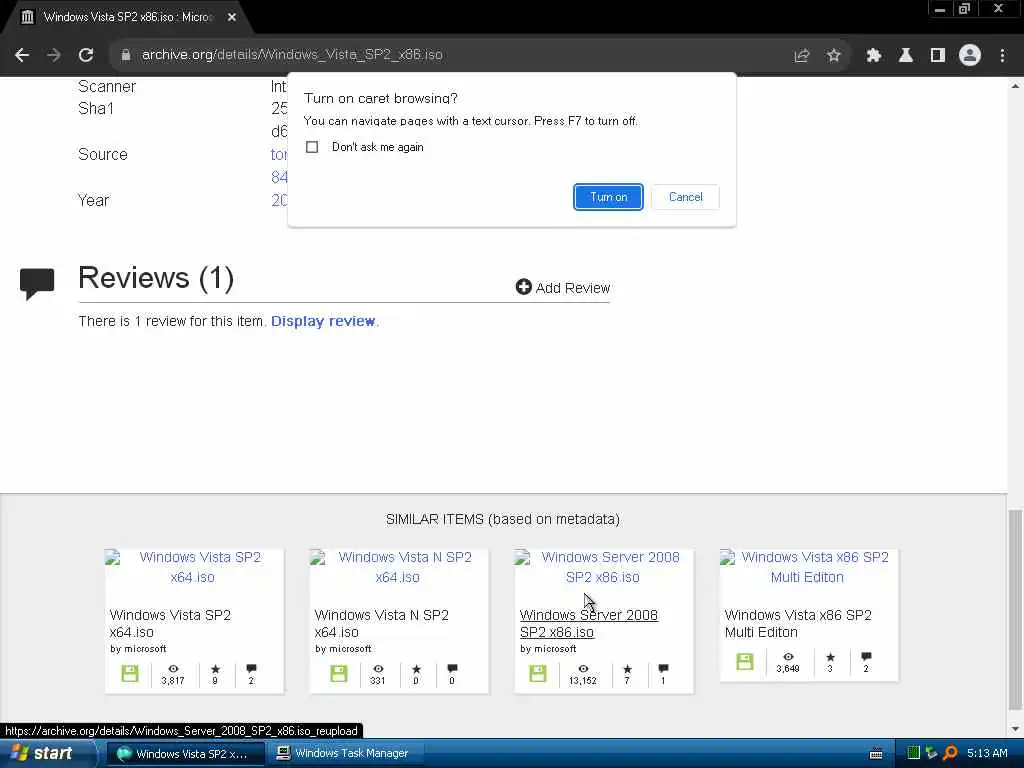Open Windows Vista SP2 x64.iso thumbnail

[x=193, y=567]
